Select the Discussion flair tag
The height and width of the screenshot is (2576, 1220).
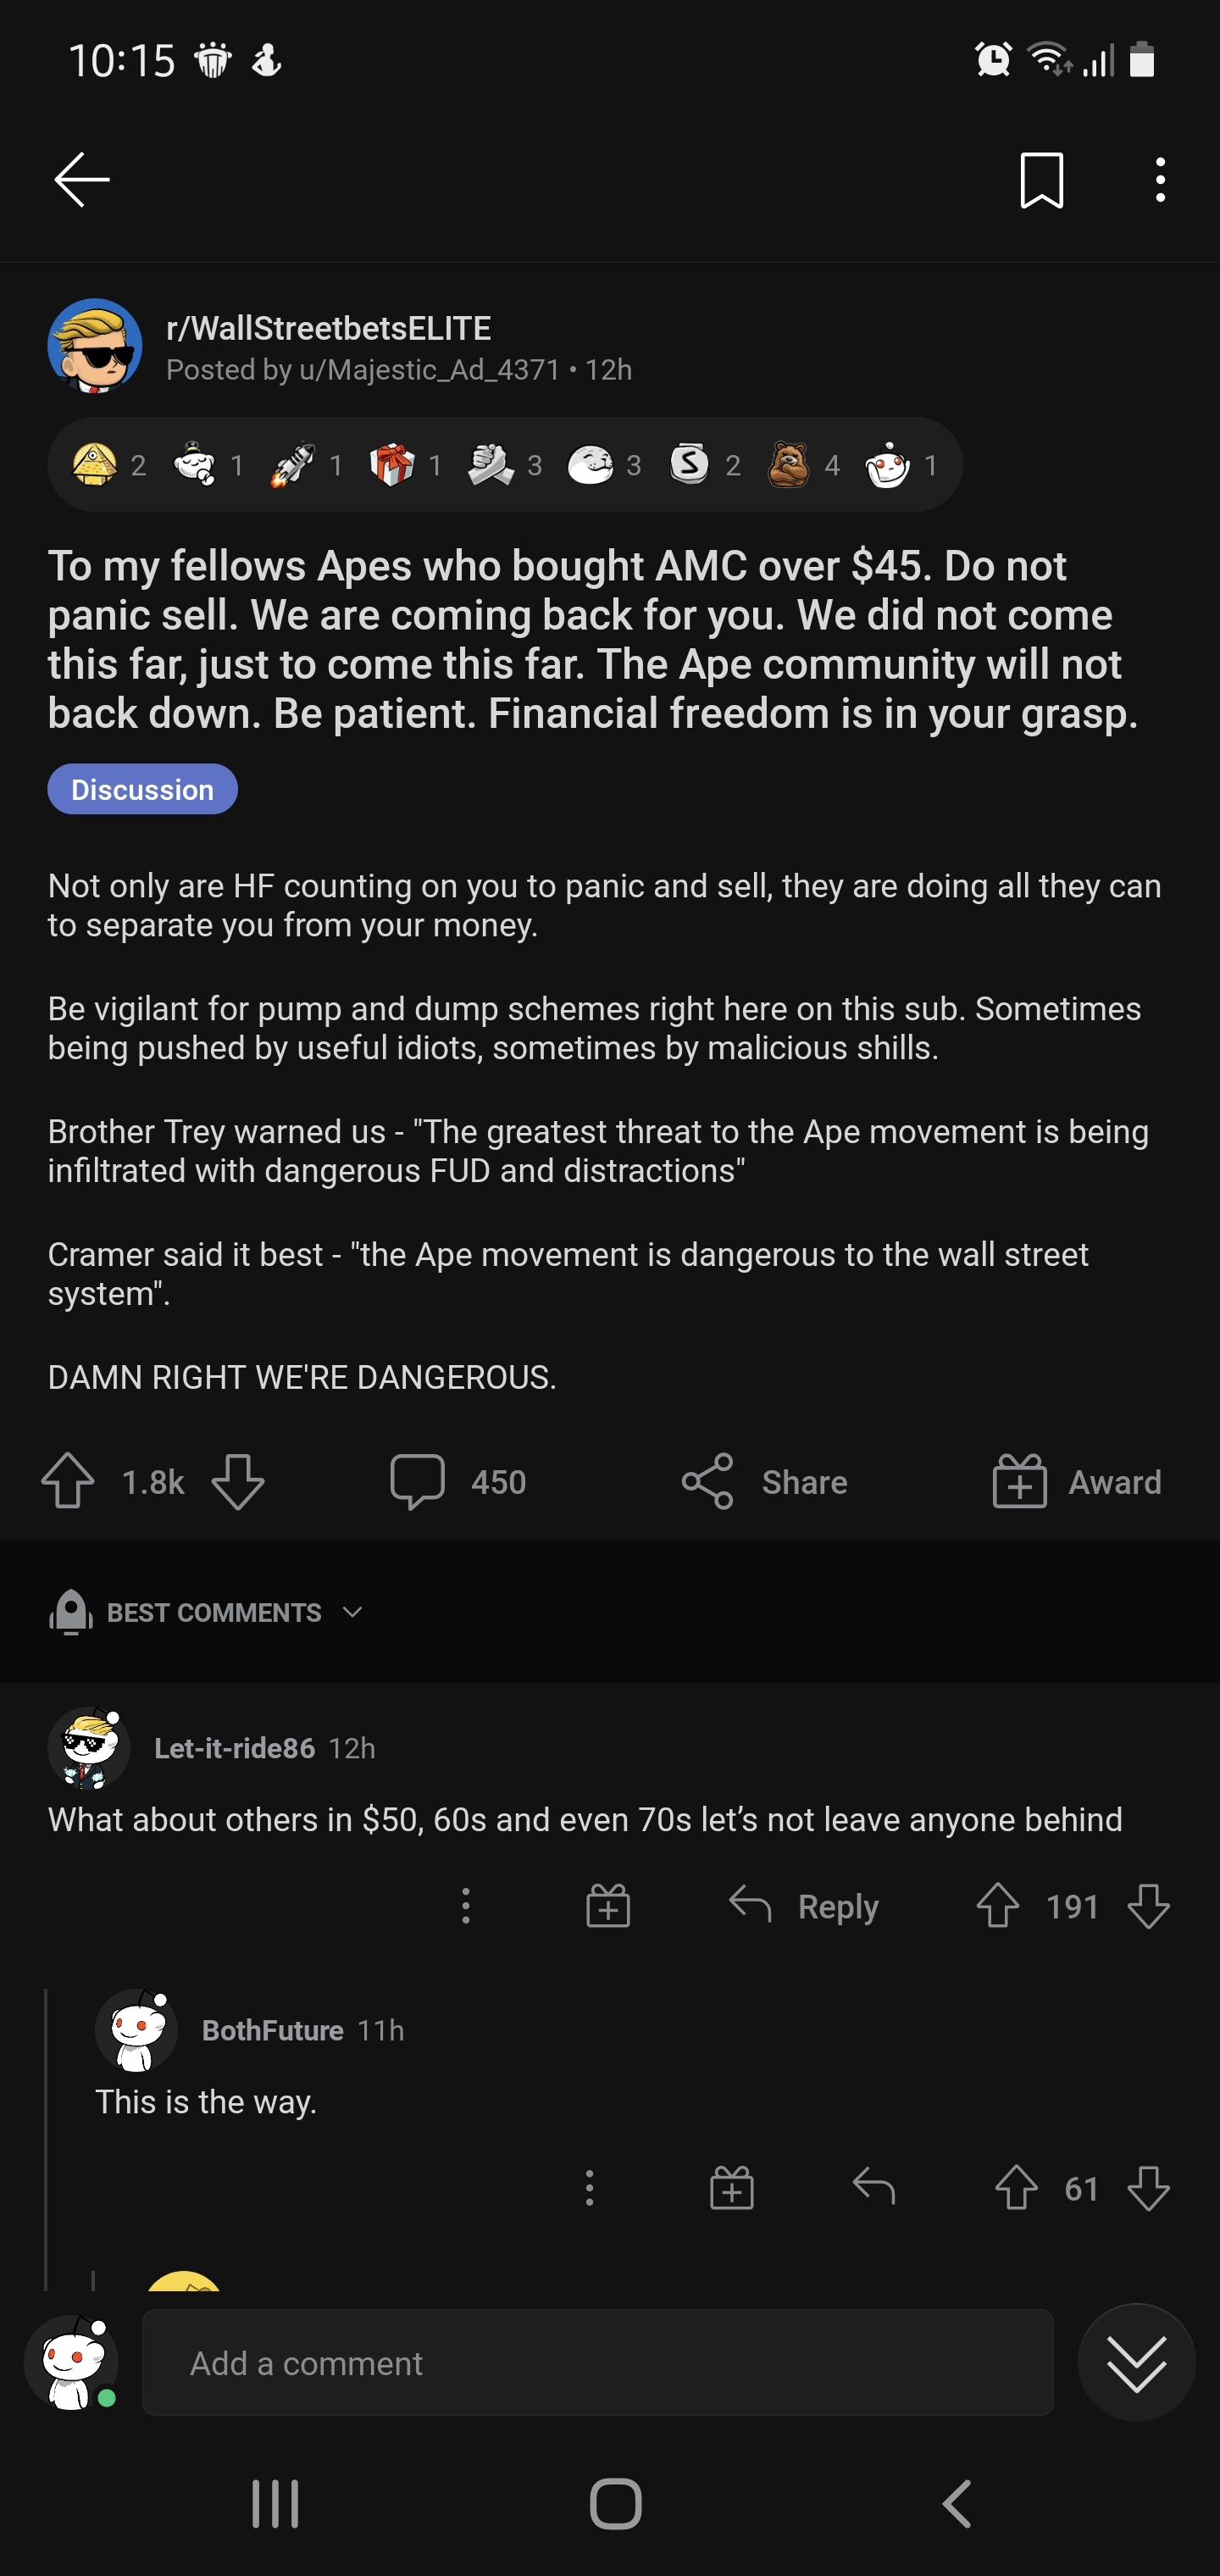click(x=142, y=789)
